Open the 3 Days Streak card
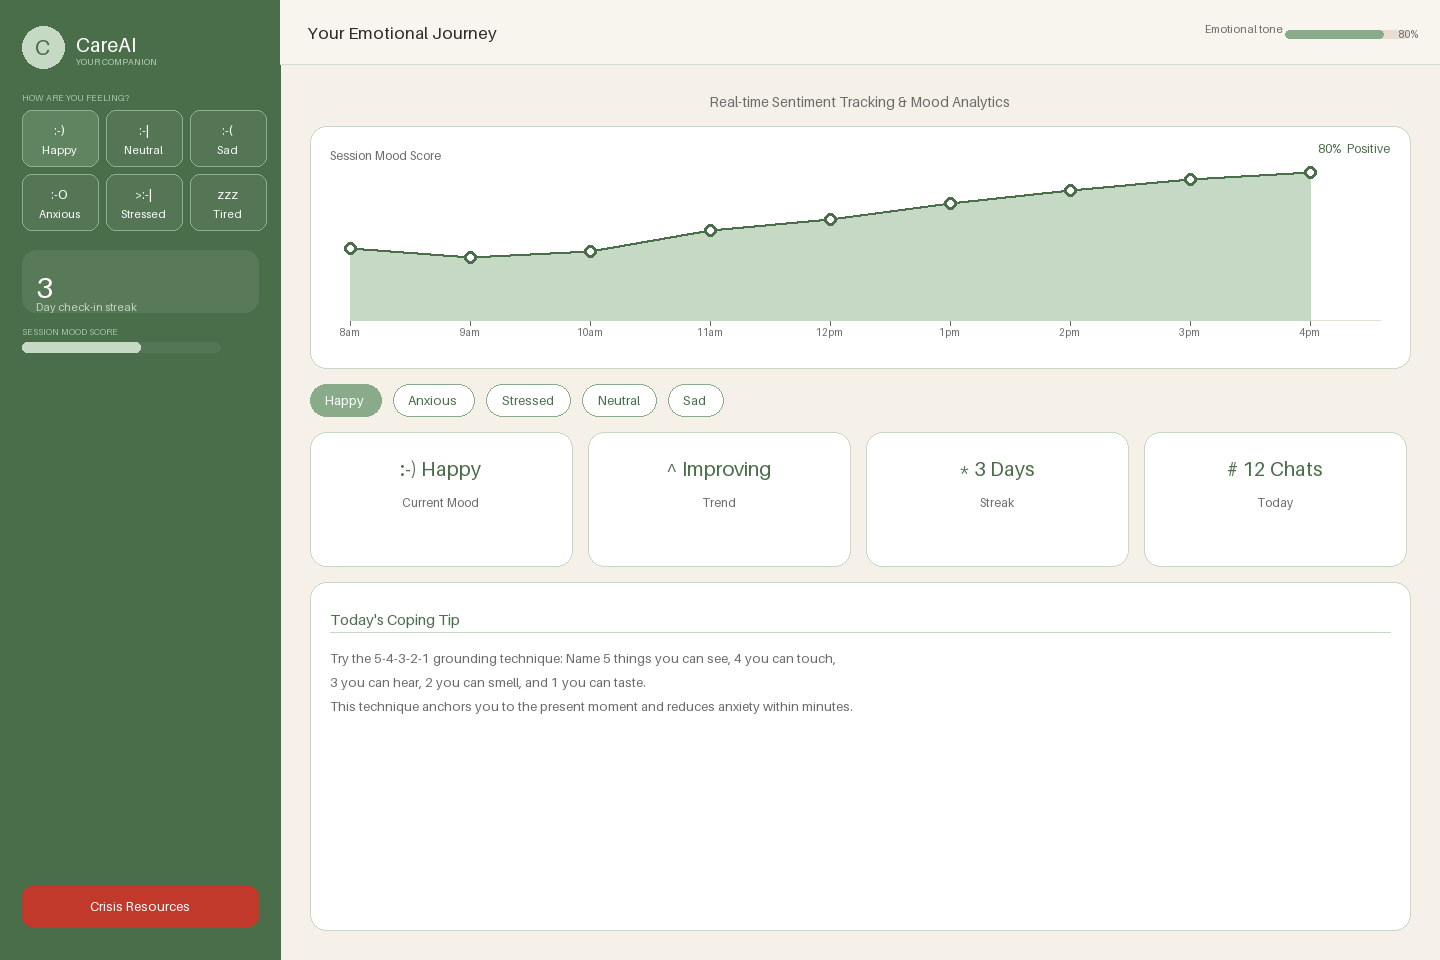1440x960 pixels. tap(997, 499)
